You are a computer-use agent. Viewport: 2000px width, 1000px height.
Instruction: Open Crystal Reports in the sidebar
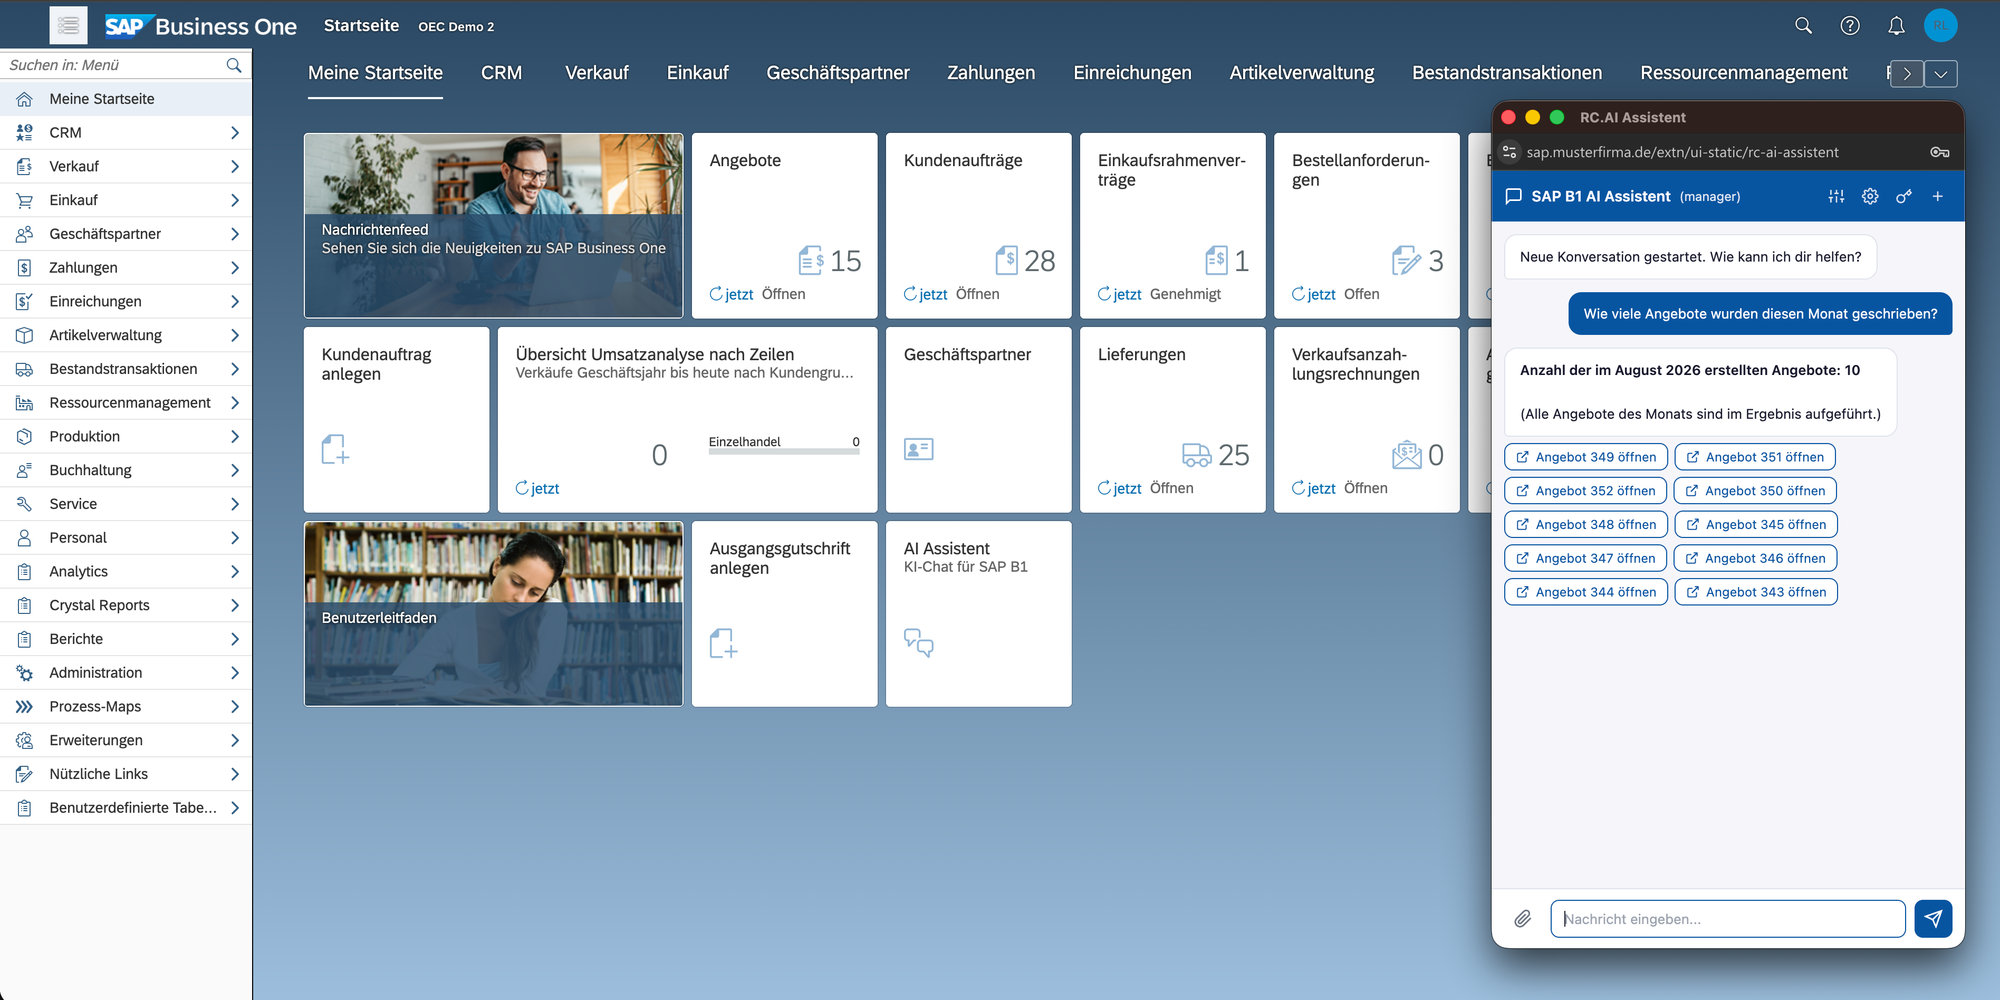126,605
